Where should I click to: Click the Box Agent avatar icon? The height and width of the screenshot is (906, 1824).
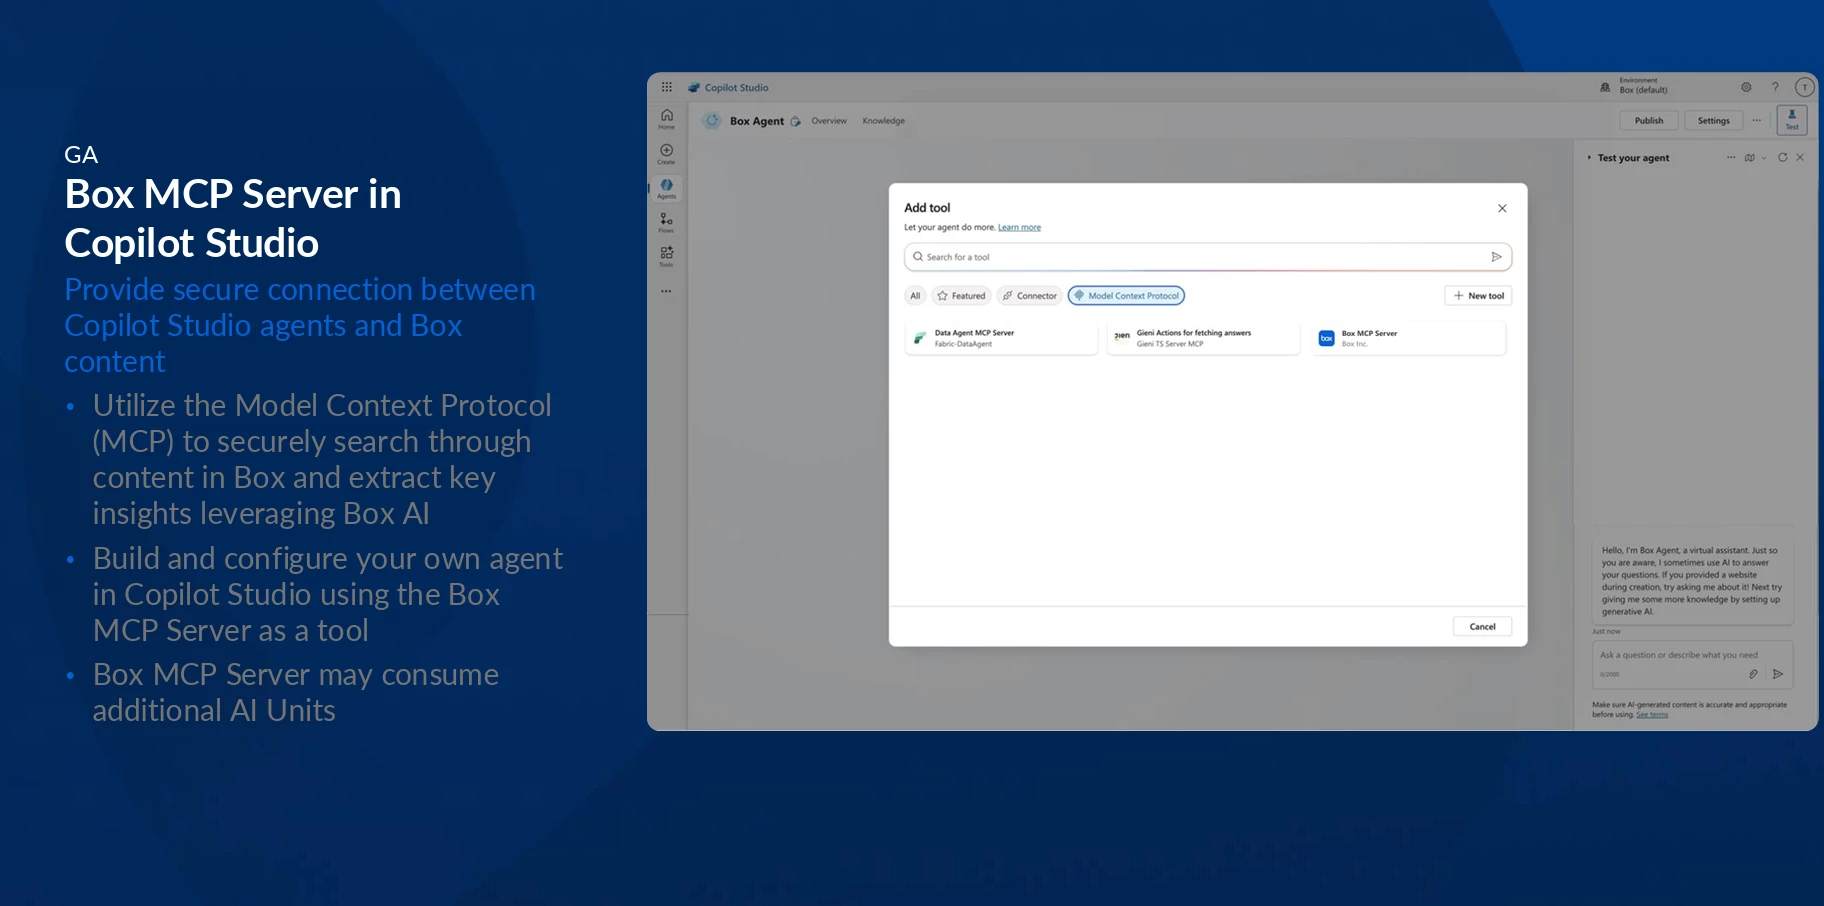coord(712,121)
